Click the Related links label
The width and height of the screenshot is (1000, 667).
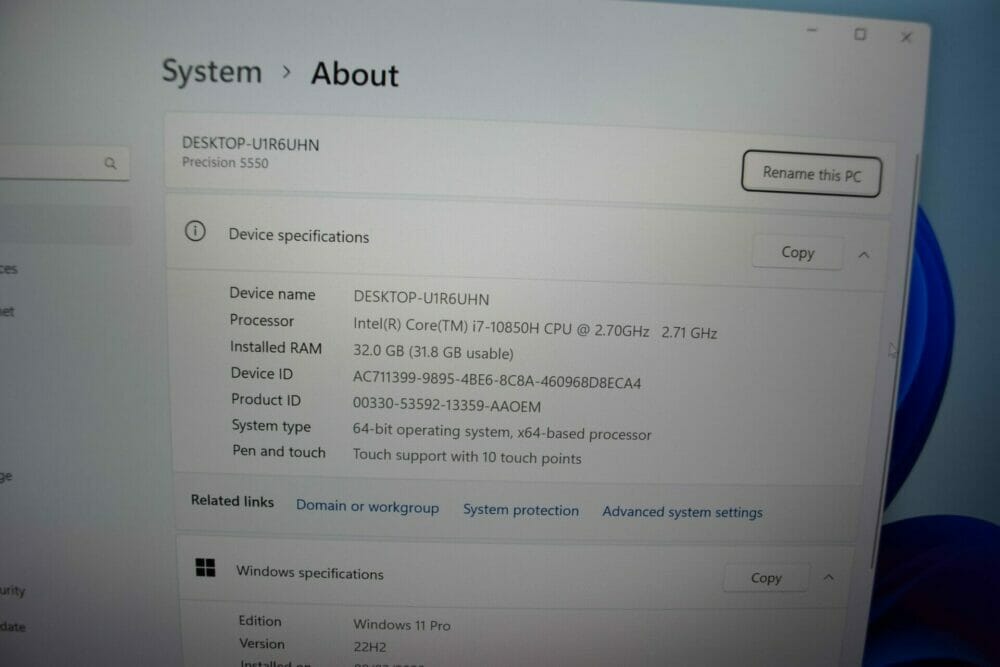232,501
